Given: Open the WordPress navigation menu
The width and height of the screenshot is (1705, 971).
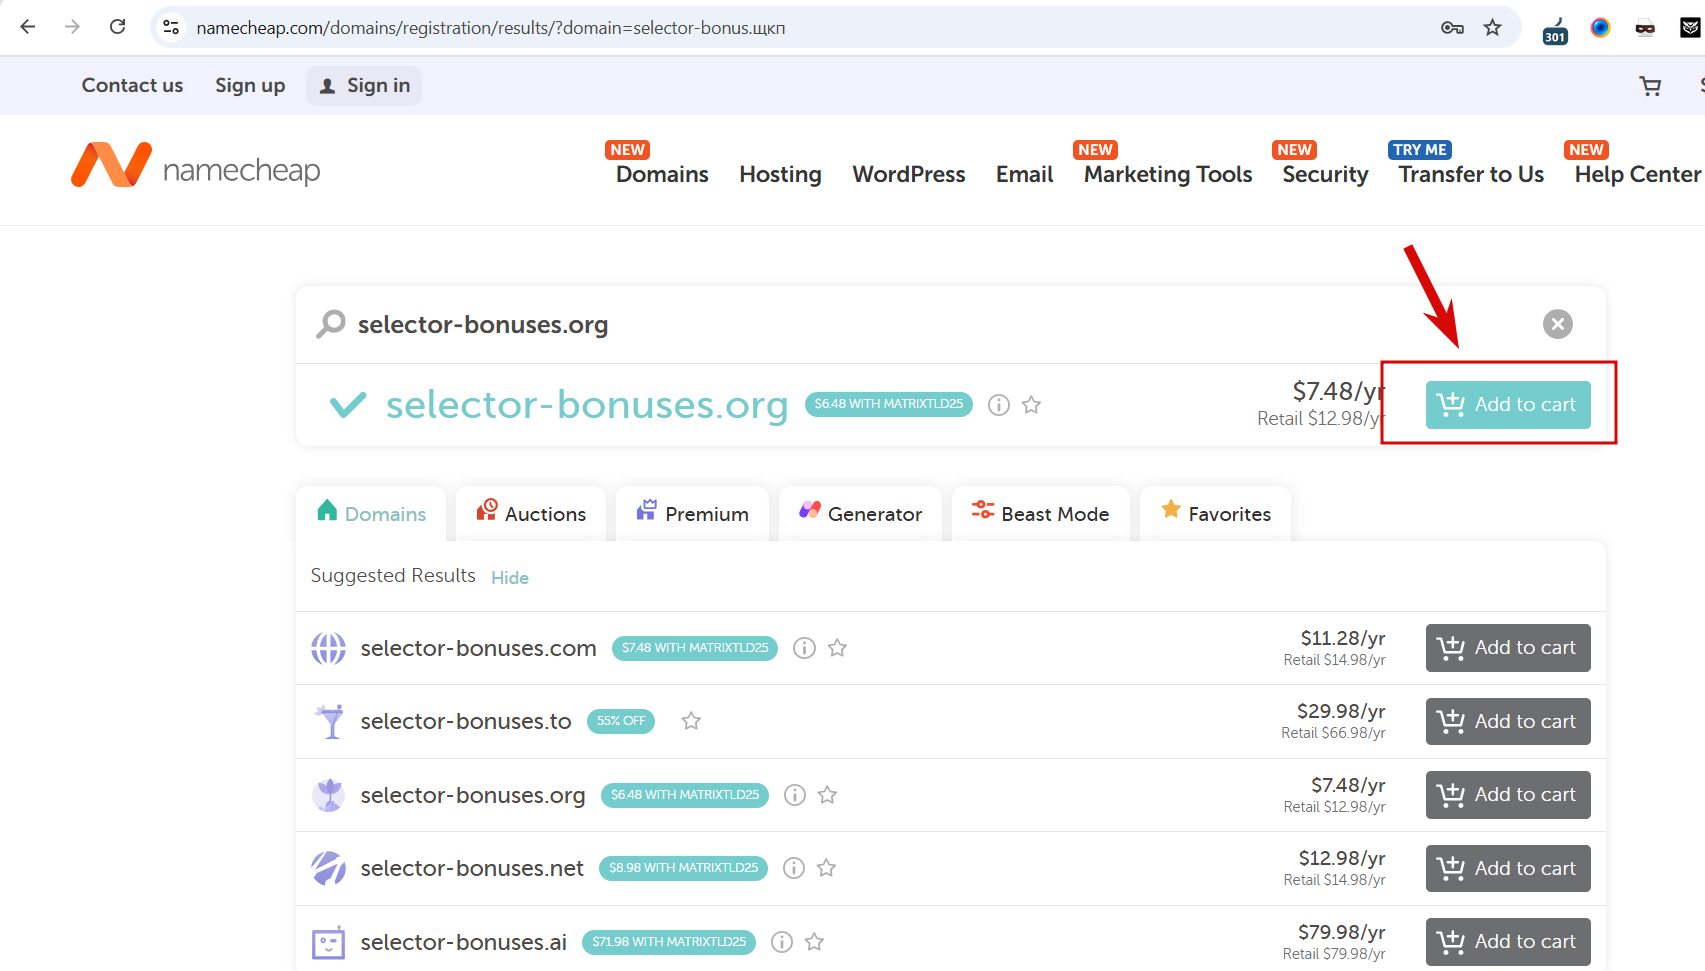Looking at the screenshot, I should (908, 174).
